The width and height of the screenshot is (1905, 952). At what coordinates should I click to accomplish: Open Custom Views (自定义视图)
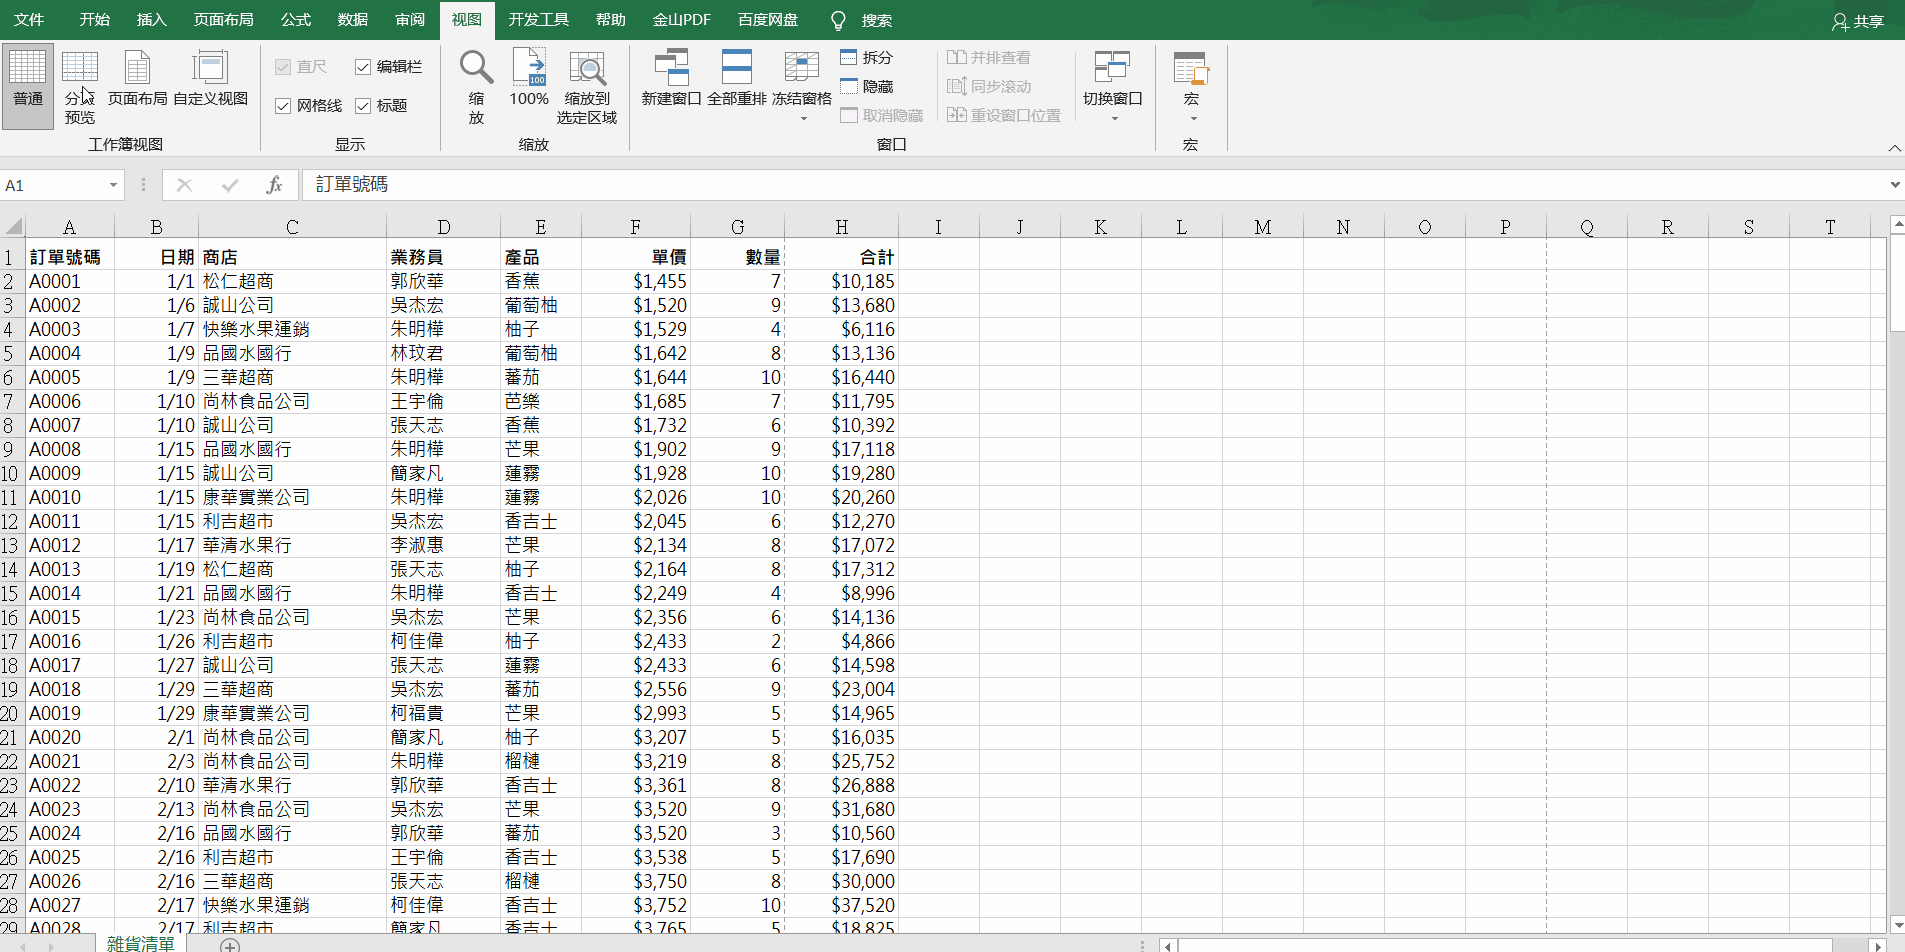click(210, 78)
